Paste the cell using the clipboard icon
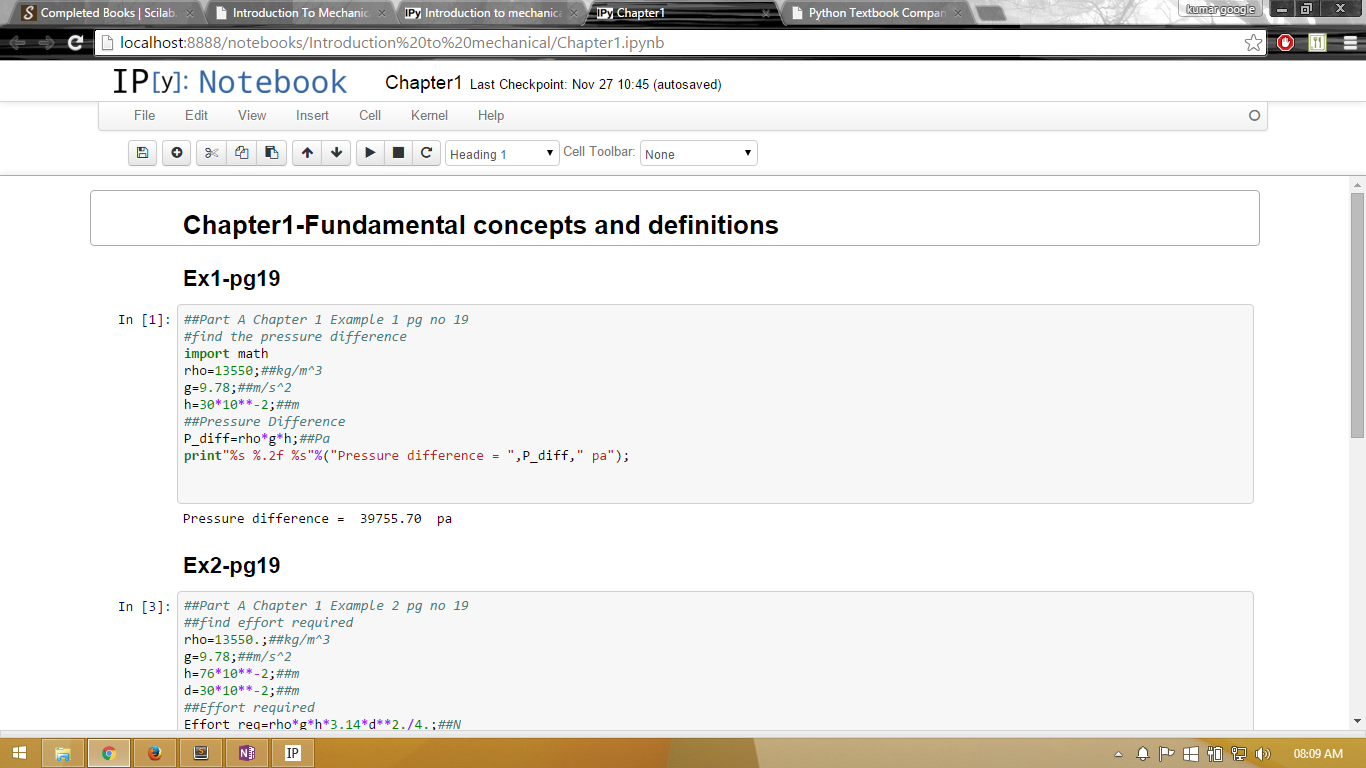The image size is (1366, 768). 271,153
